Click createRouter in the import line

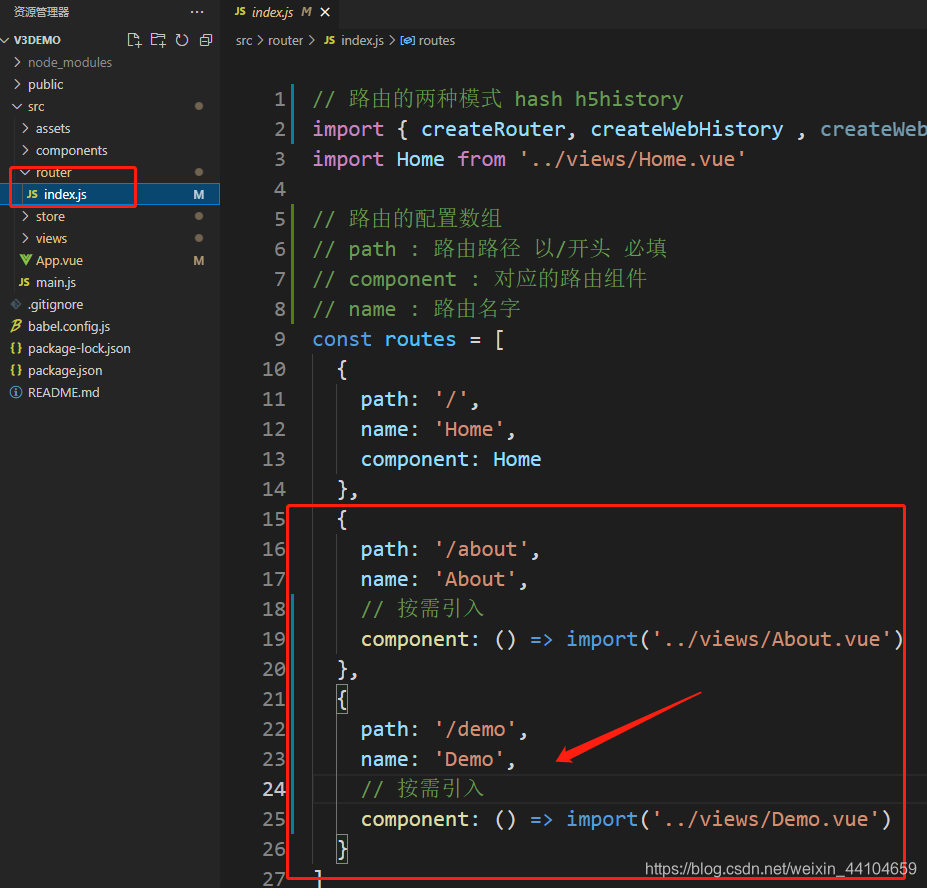coord(494,129)
